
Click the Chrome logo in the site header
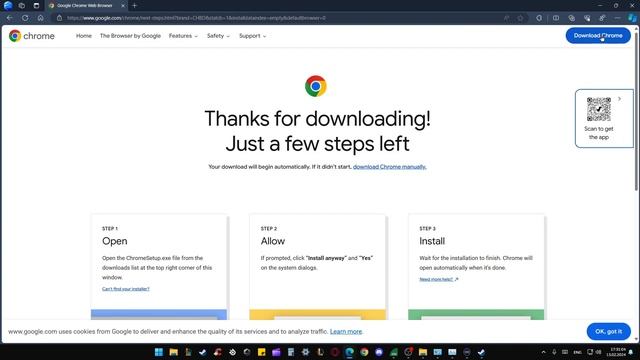click(x=32, y=36)
